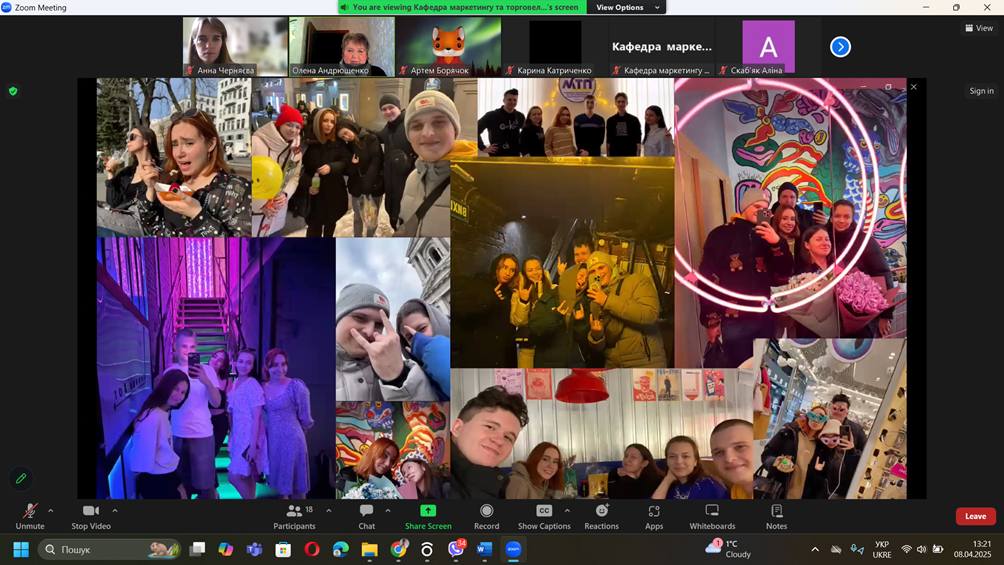Click the Share Screen button
The width and height of the screenshot is (1004, 565).
(x=428, y=516)
